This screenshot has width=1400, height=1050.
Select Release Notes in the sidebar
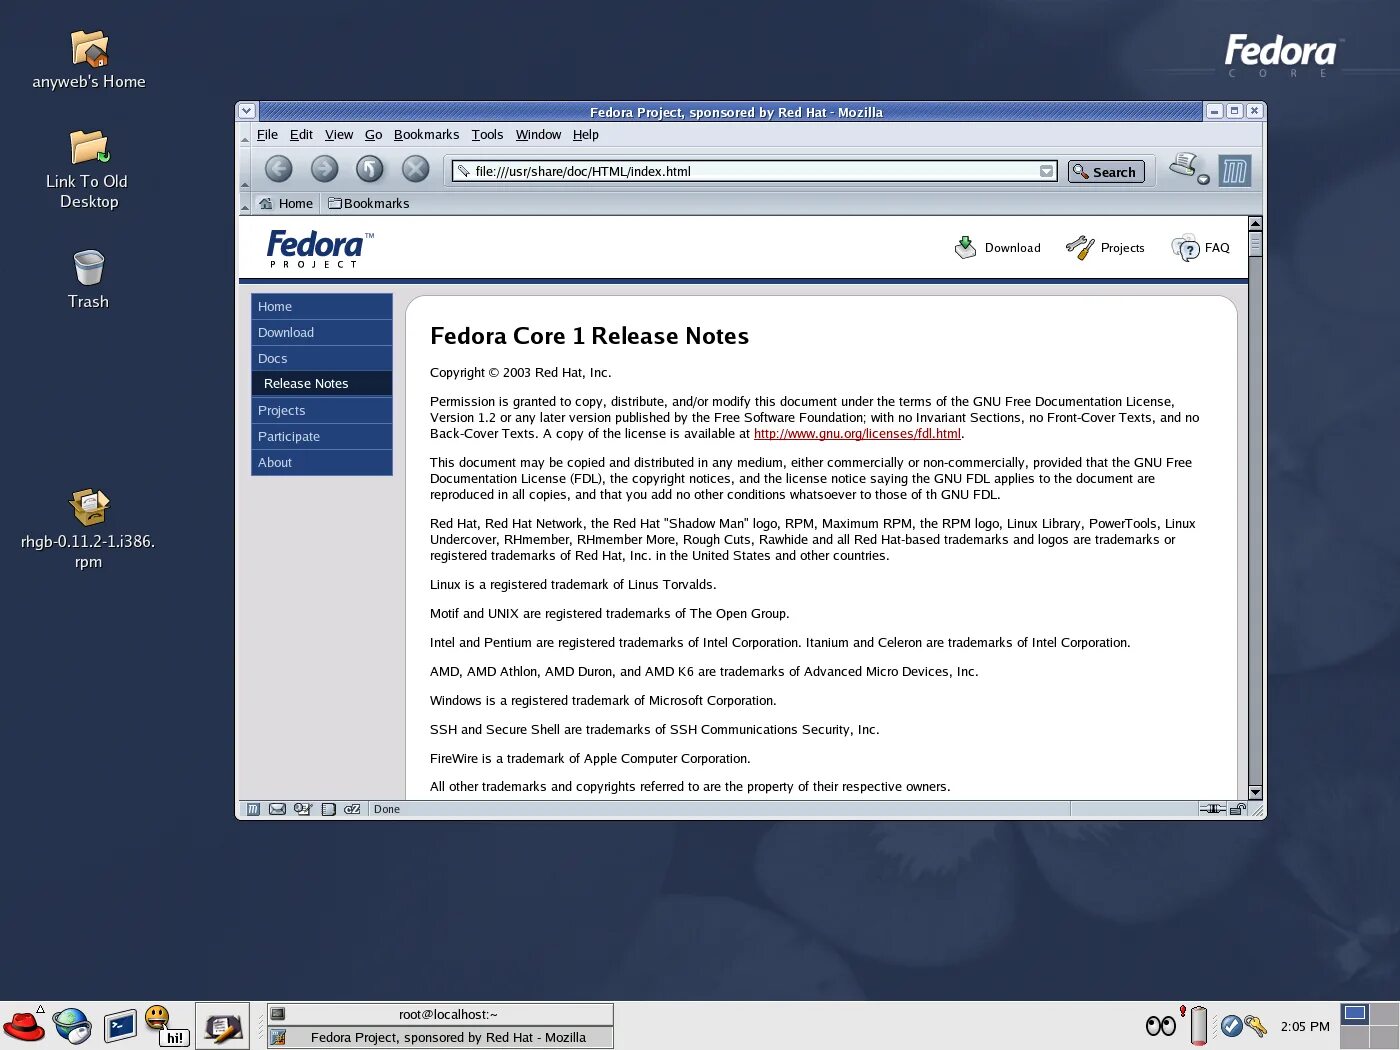[x=322, y=383]
